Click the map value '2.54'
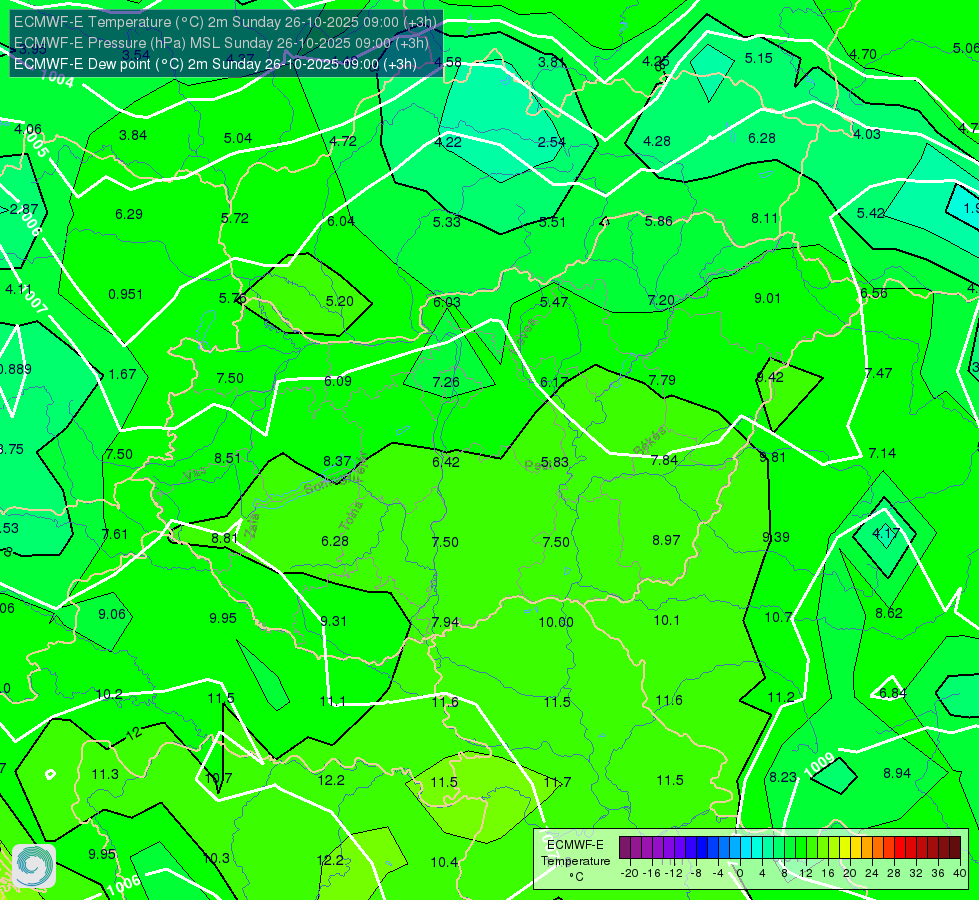The image size is (979, 900). click(551, 142)
